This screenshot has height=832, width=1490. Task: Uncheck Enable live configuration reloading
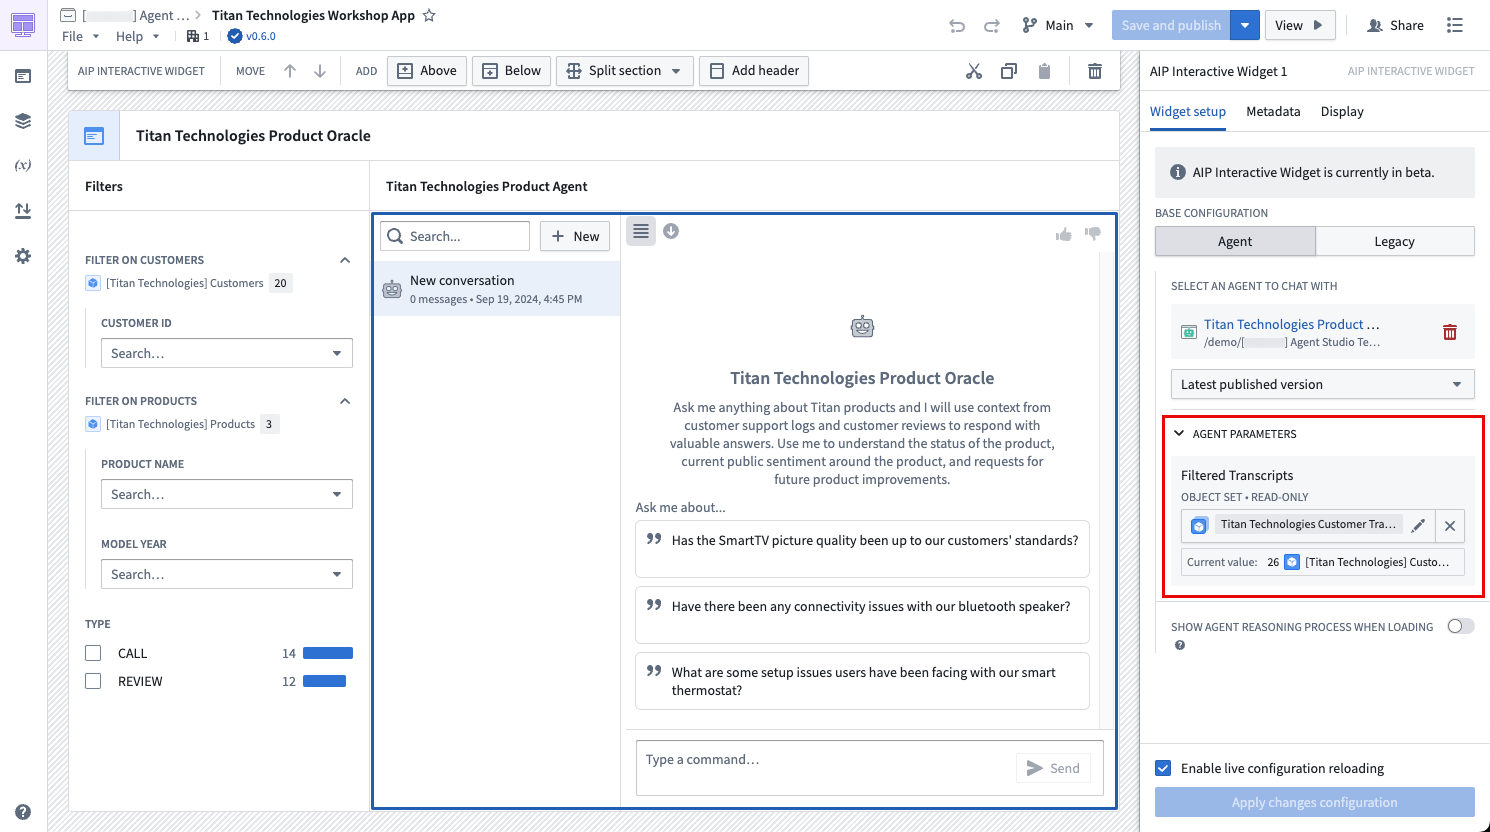1163,768
